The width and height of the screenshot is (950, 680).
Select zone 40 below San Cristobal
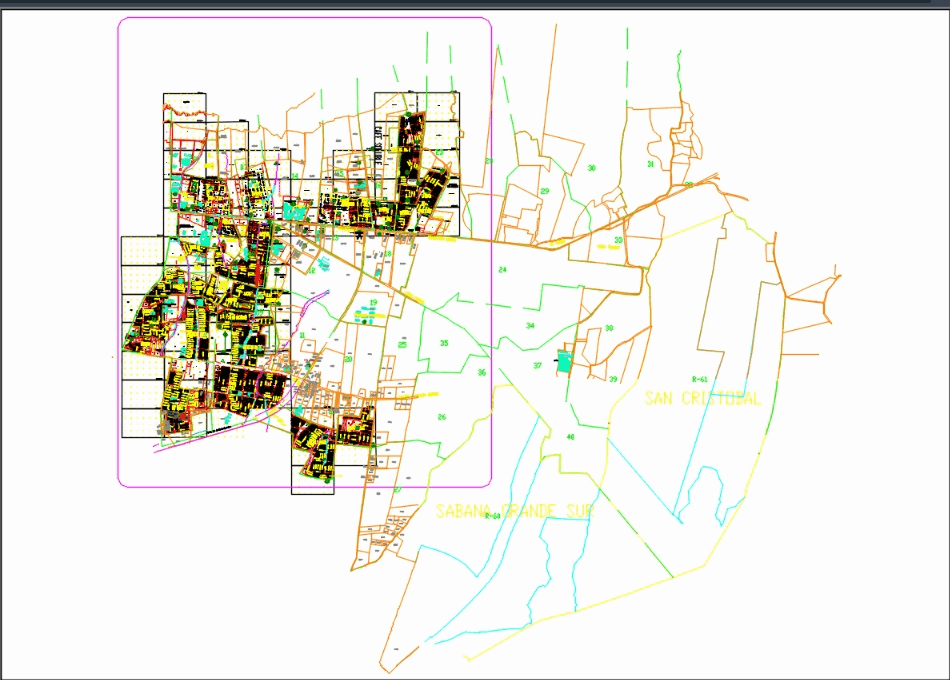point(570,437)
